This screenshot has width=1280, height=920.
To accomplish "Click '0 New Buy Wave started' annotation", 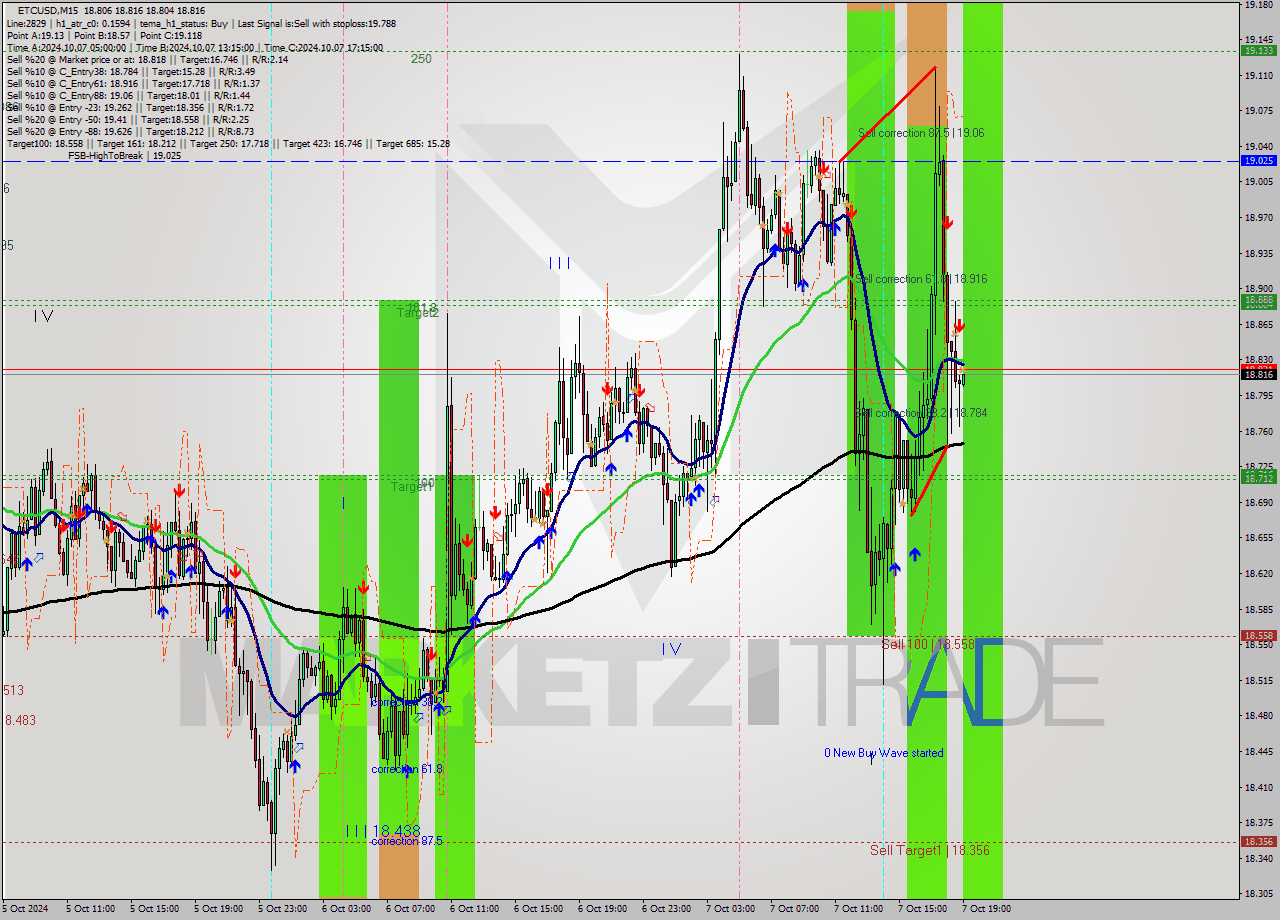I will 883,753.
